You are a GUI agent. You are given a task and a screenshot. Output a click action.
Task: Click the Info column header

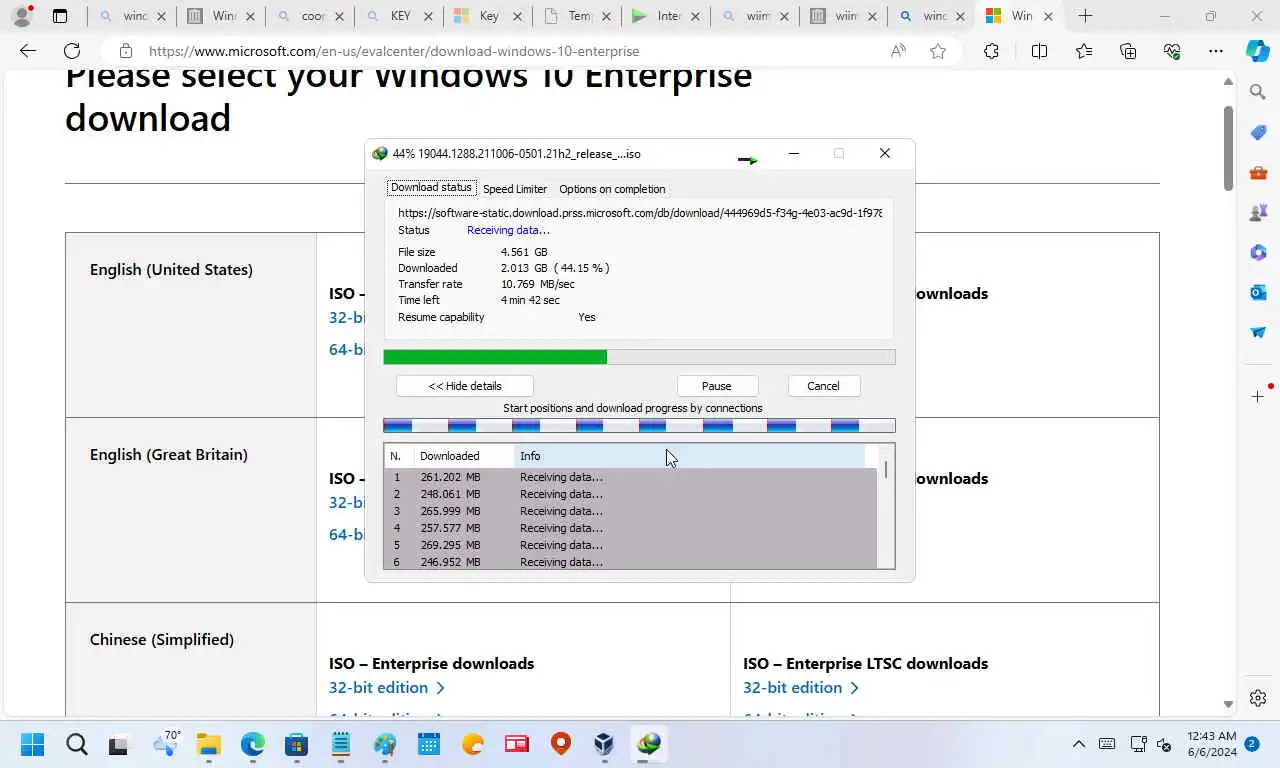[689, 456]
